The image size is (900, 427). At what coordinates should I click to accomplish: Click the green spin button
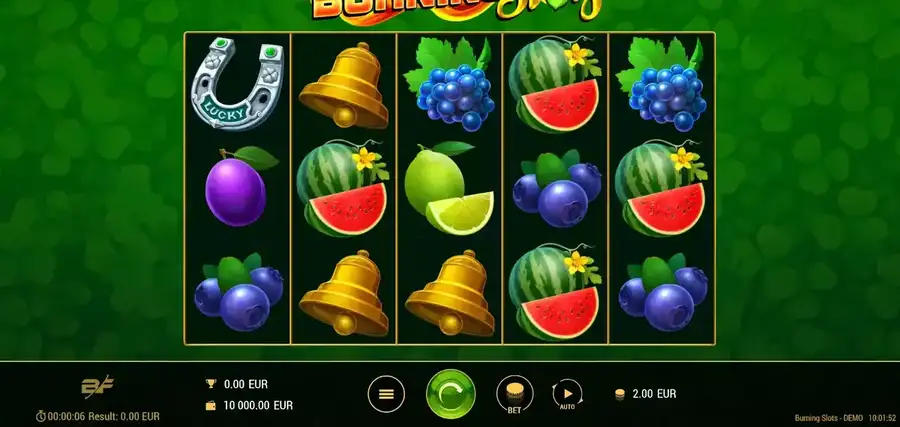451,394
